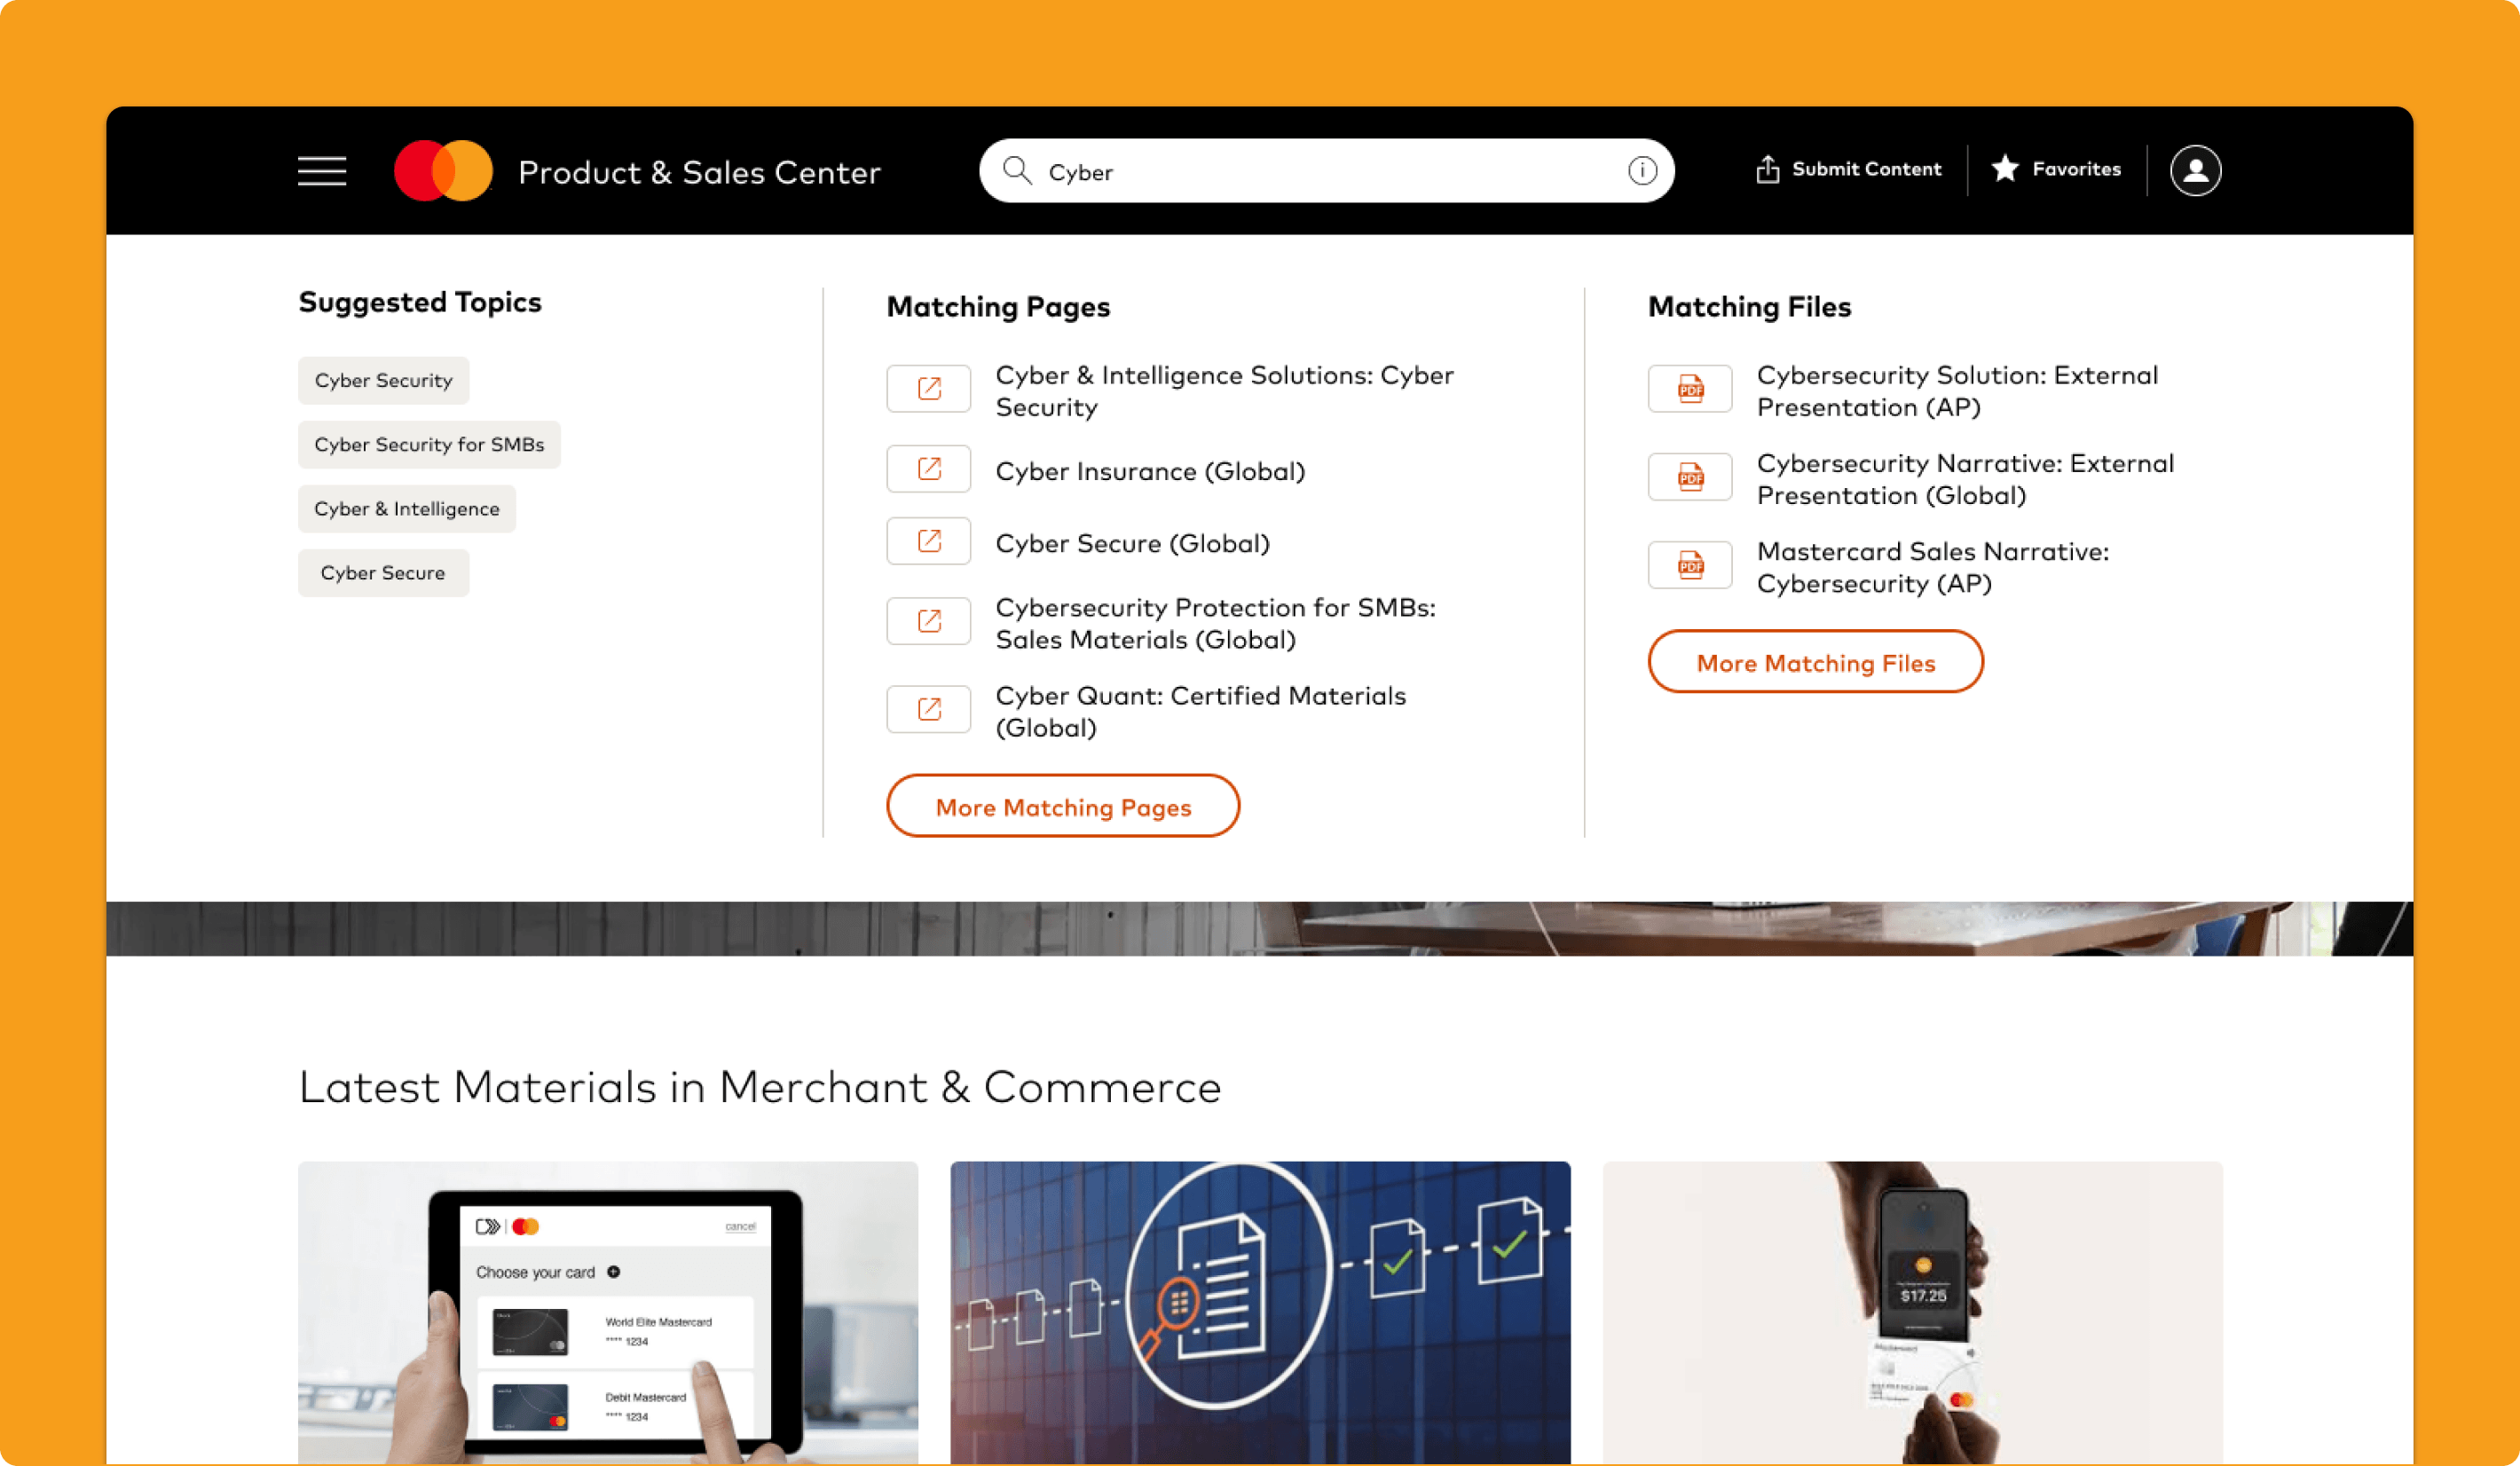Select the Cyber Security suggested topic

click(383, 381)
